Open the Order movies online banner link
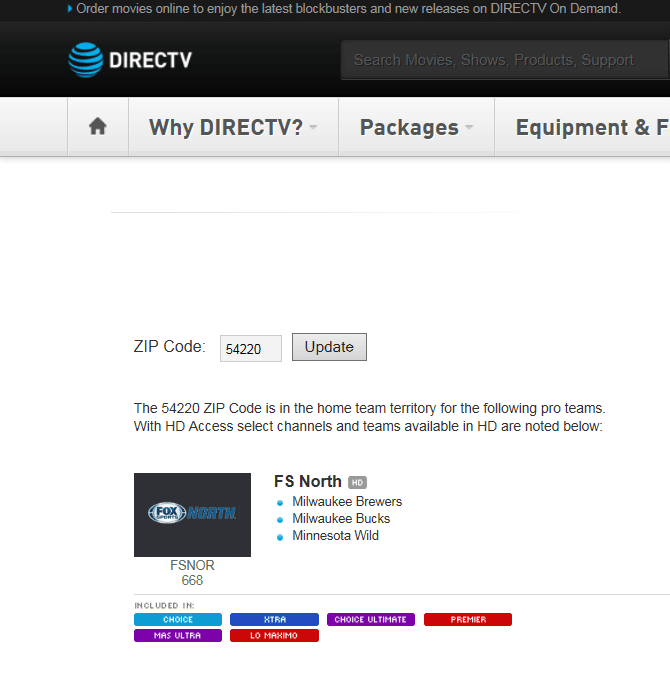 tap(348, 9)
